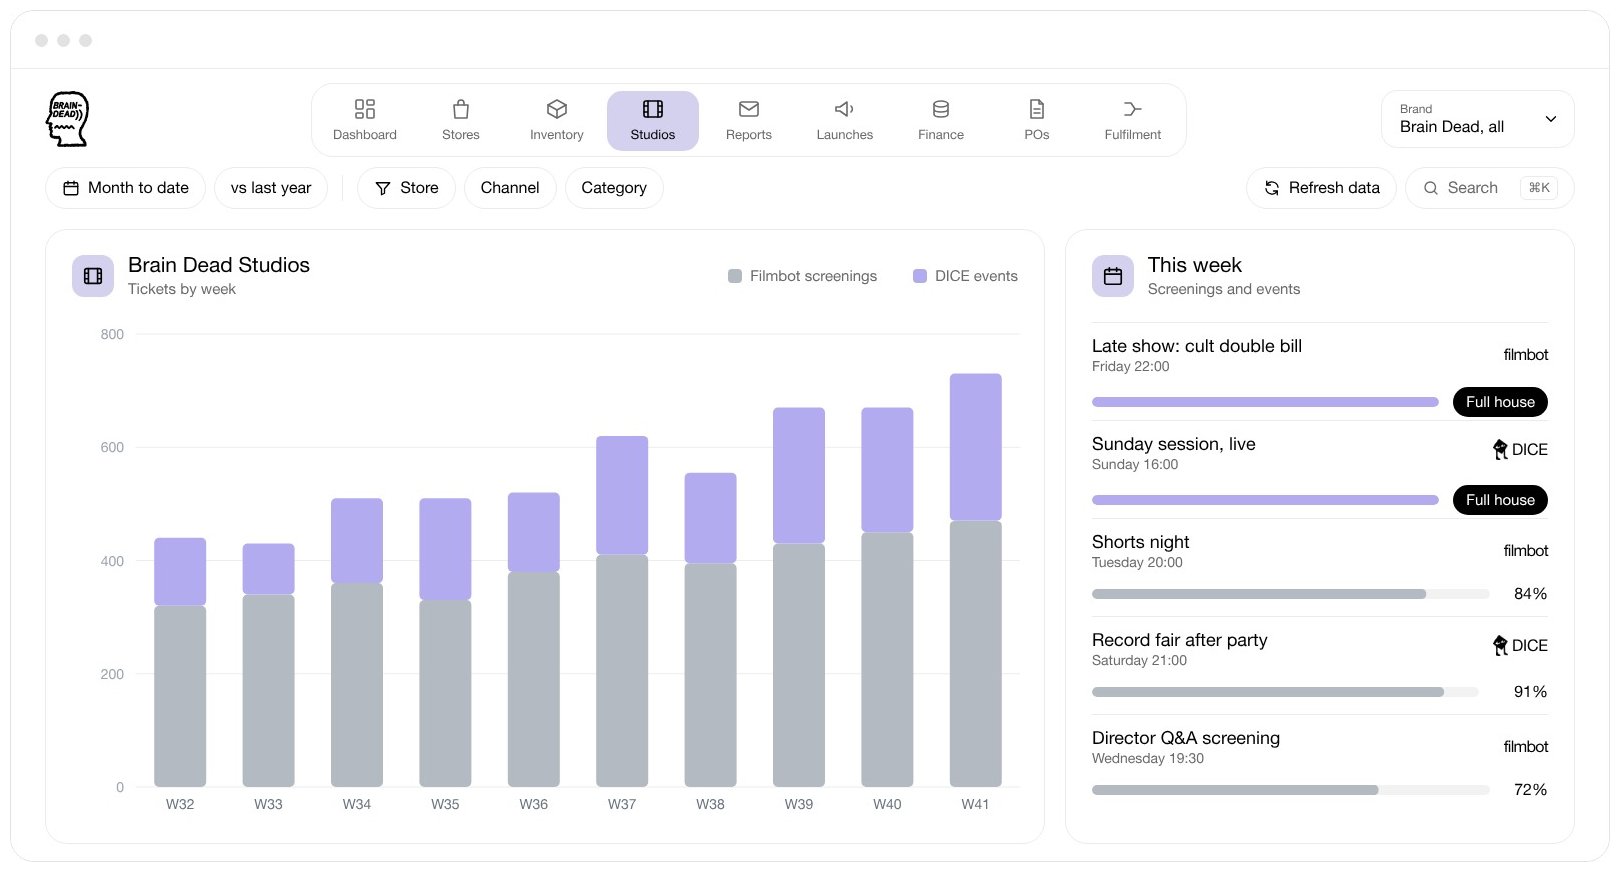Click DICE icon on Sunday session
Screen dimensions: 1620x872
click(x=1500, y=450)
